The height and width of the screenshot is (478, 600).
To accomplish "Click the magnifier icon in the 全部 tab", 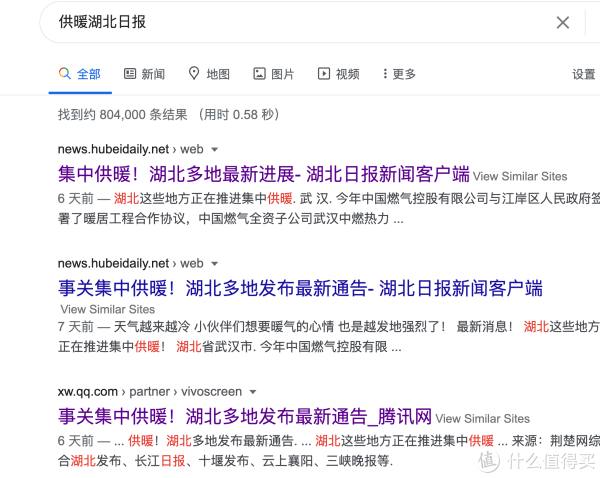I will click(65, 73).
